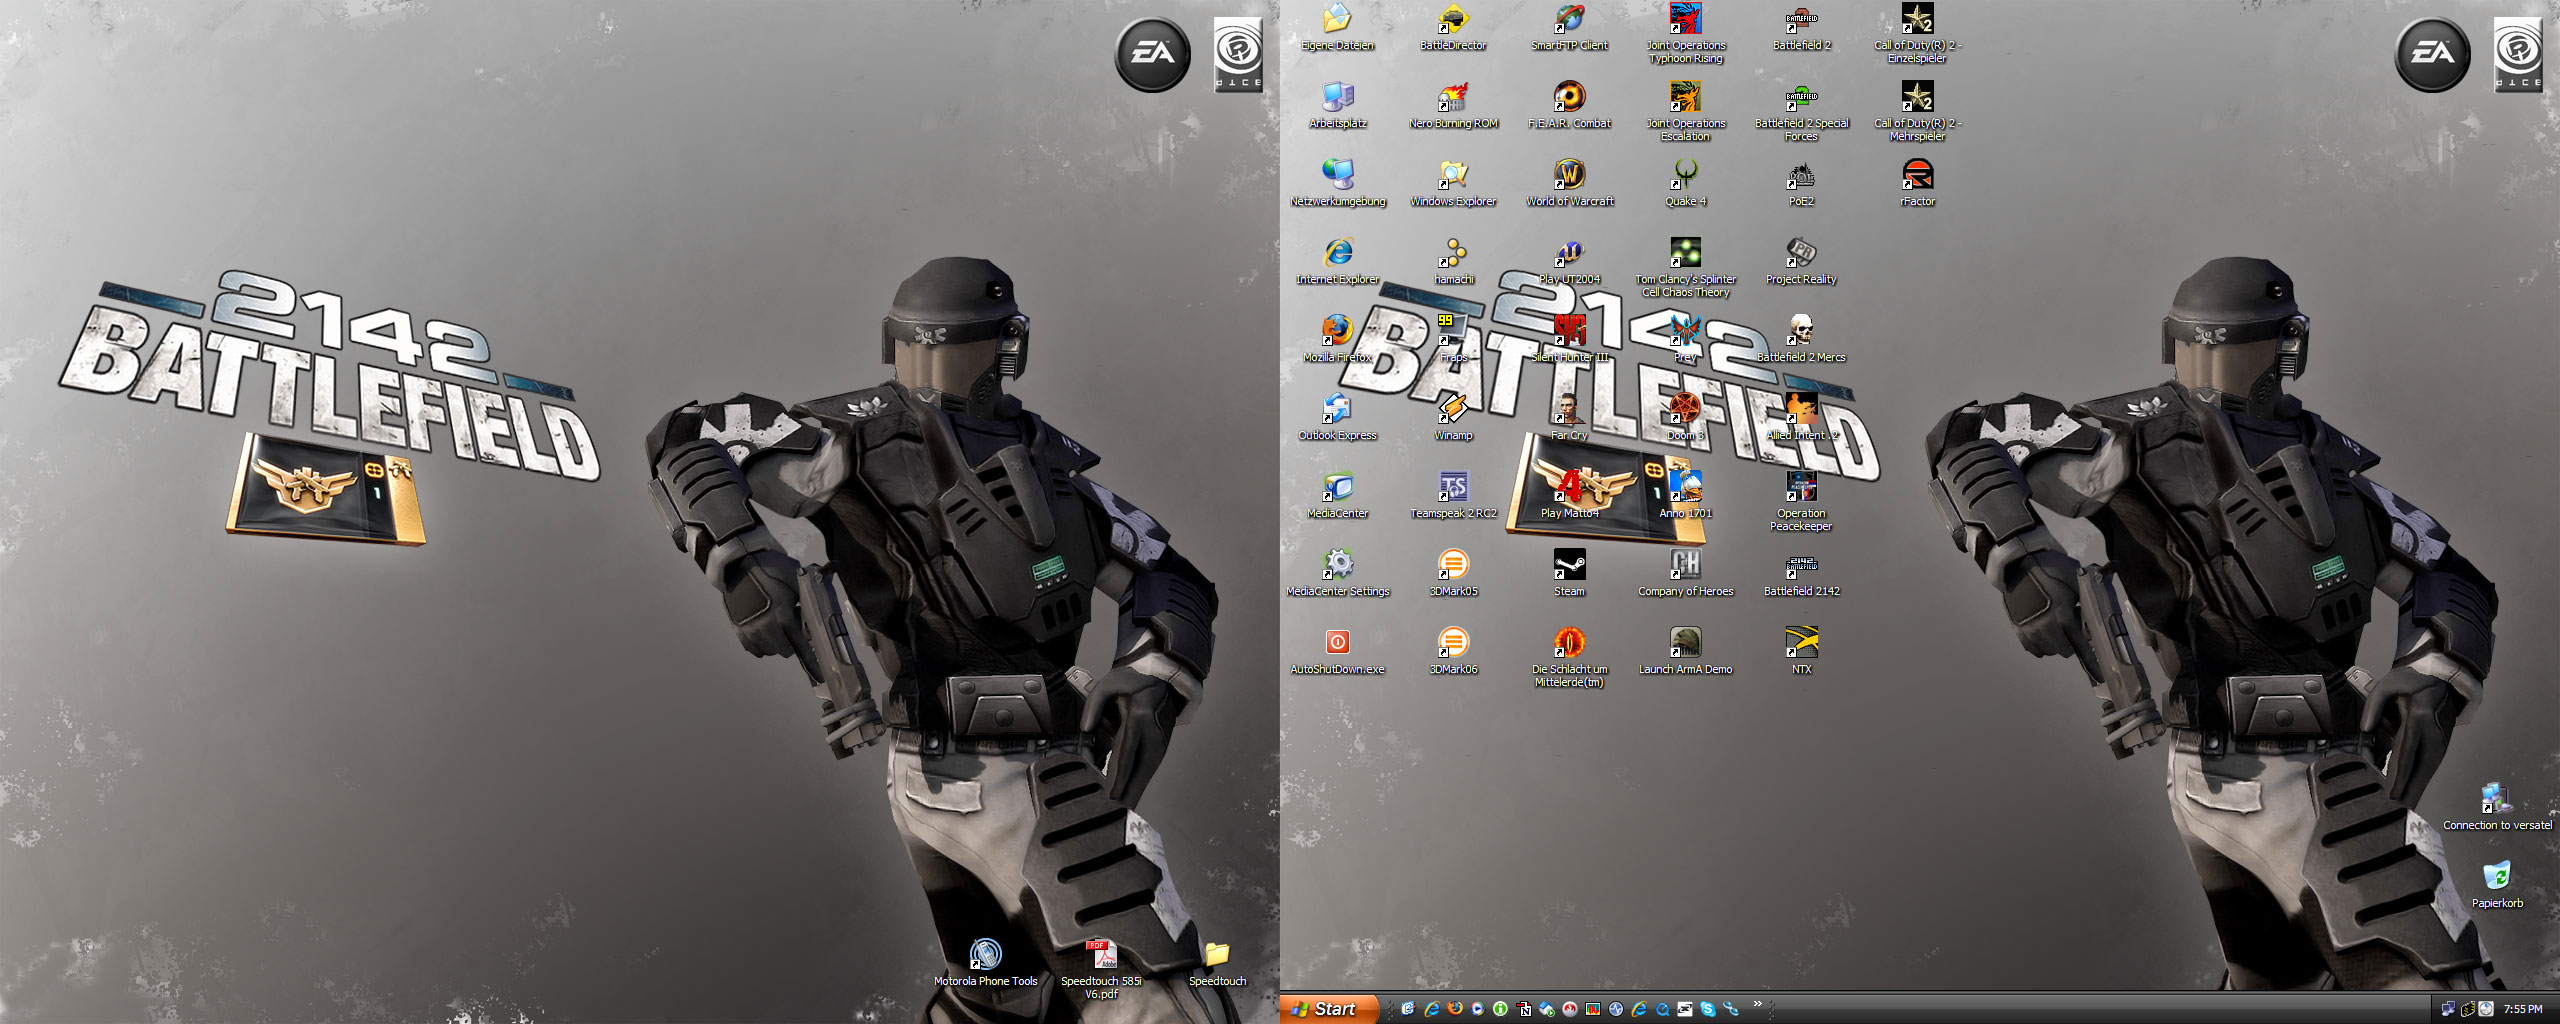Select the Netzwerkumgebung desktop icon

tap(1337, 183)
